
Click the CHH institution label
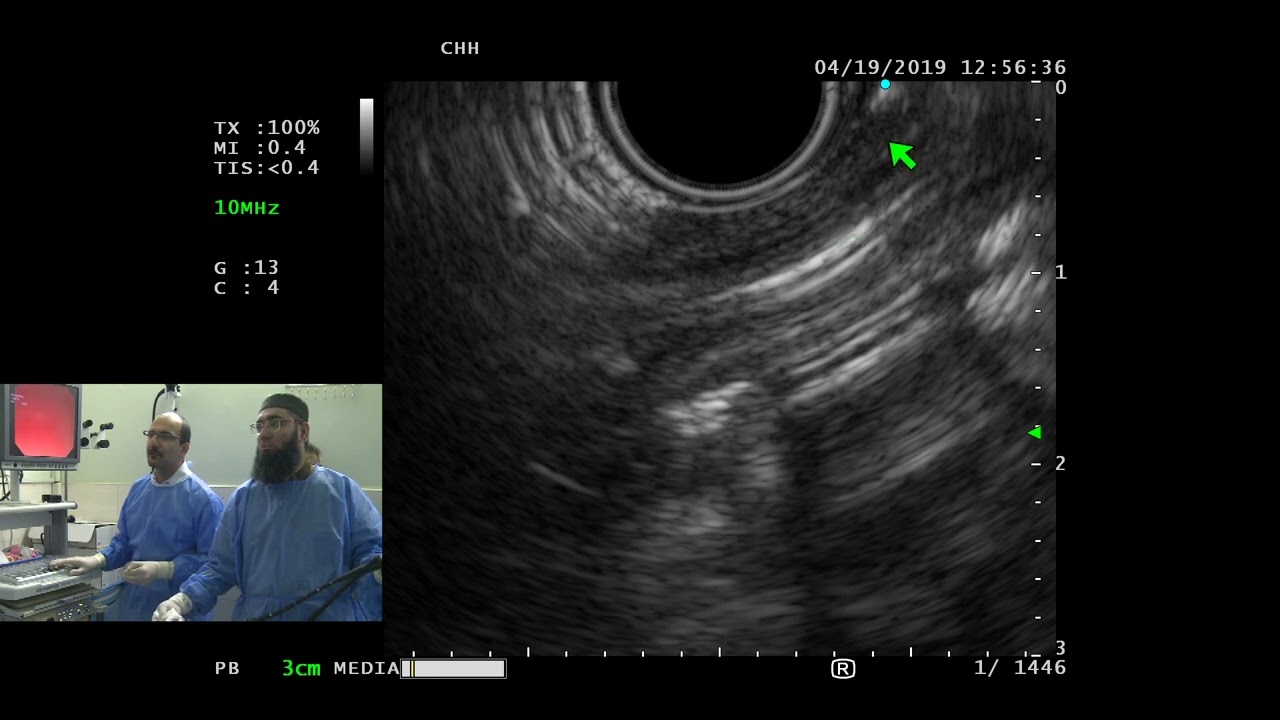coord(460,48)
